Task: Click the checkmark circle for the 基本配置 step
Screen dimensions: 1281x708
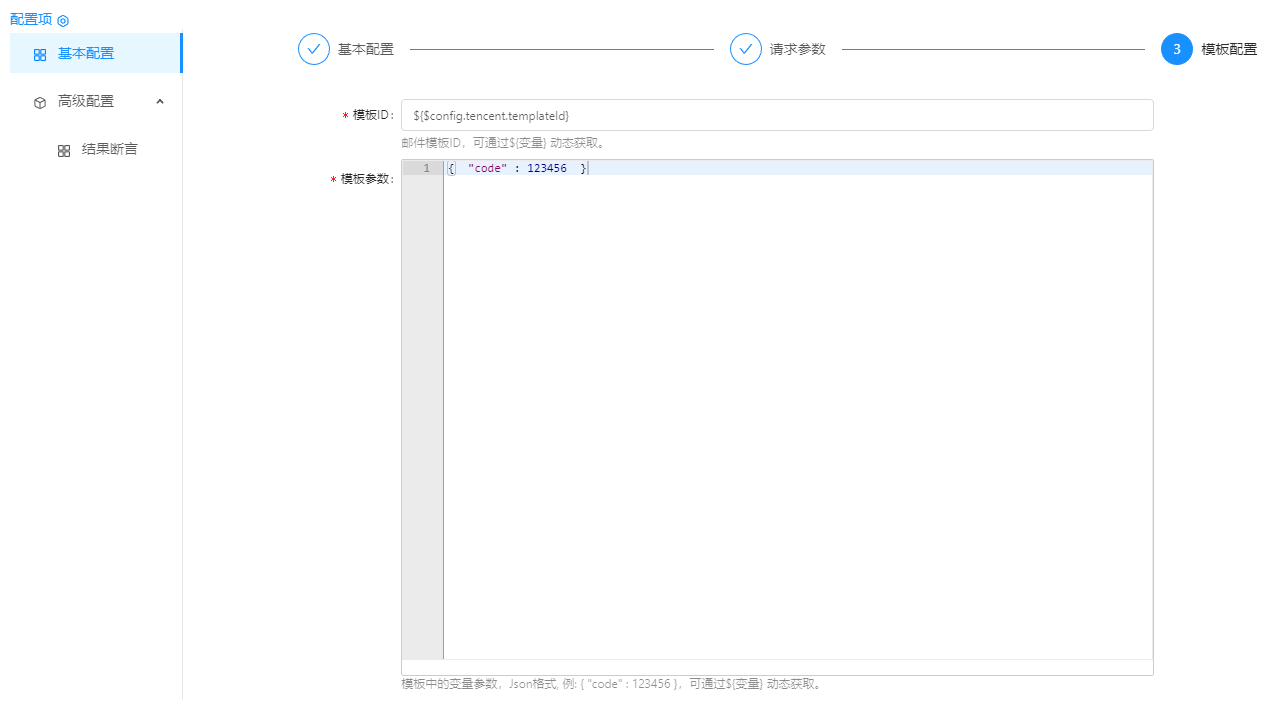Action: (x=314, y=49)
